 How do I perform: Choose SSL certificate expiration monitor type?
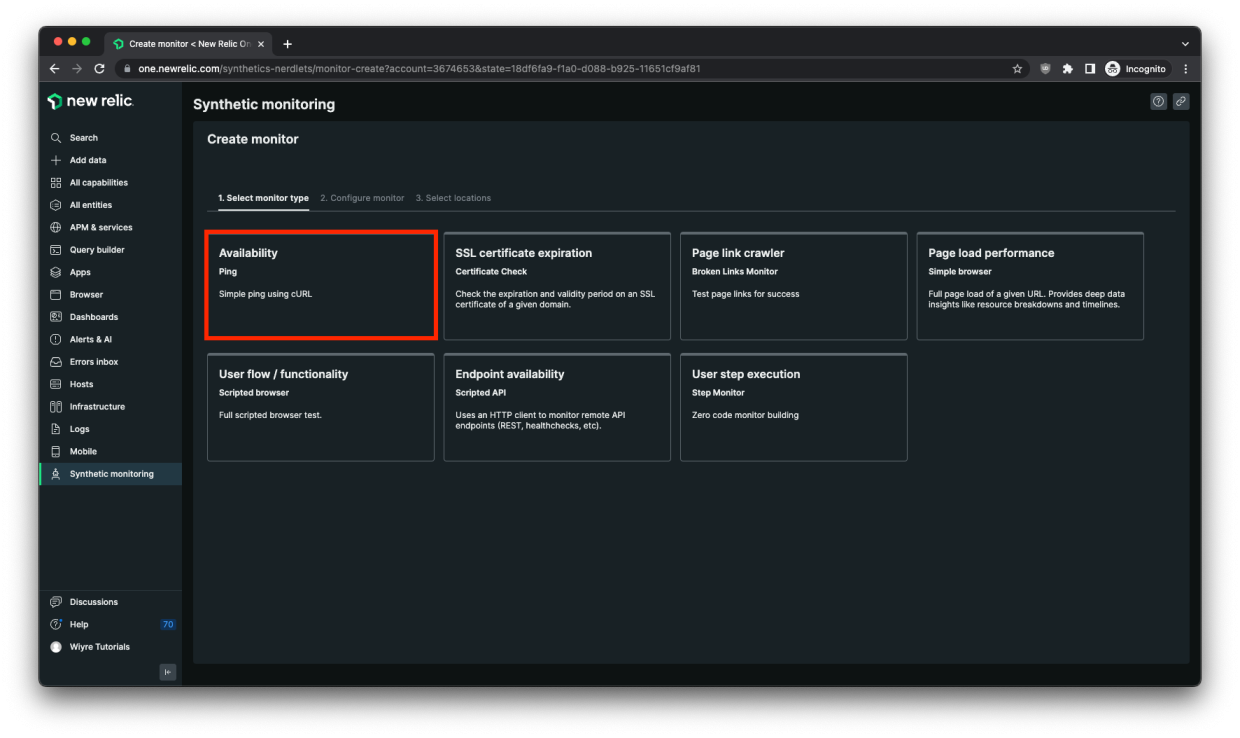tap(557, 286)
